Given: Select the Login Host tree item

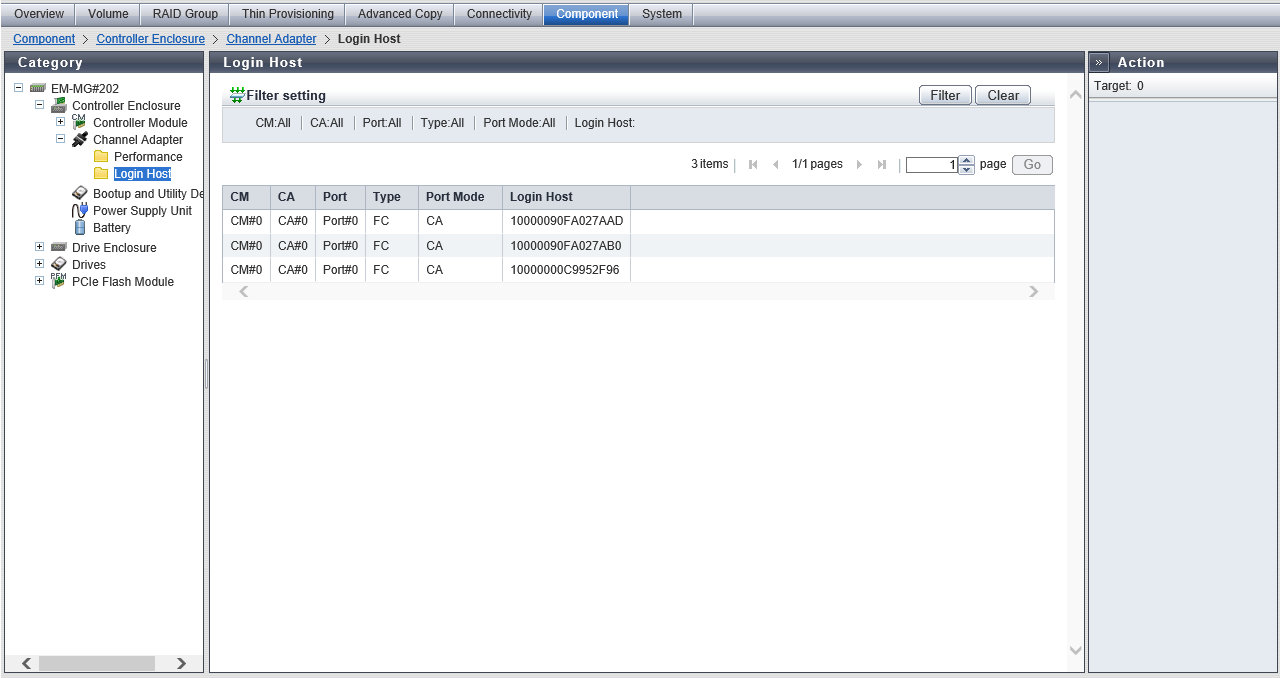Looking at the screenshot, I should tap(142, 174).
